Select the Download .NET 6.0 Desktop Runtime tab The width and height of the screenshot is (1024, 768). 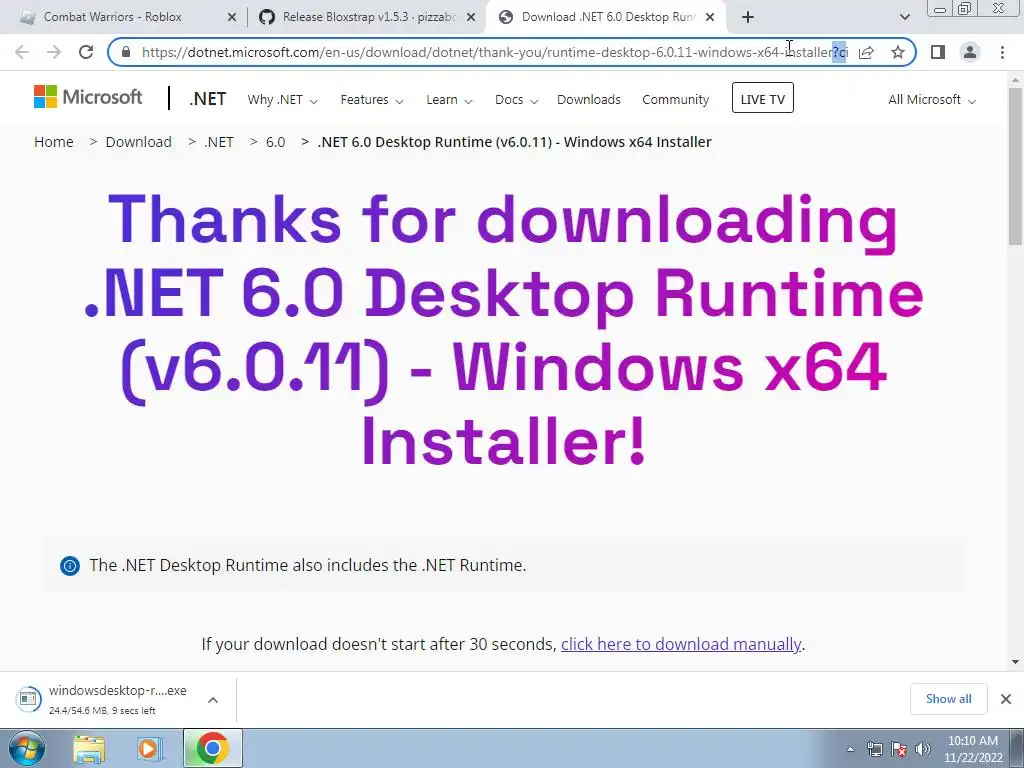[x=607, y=17]
